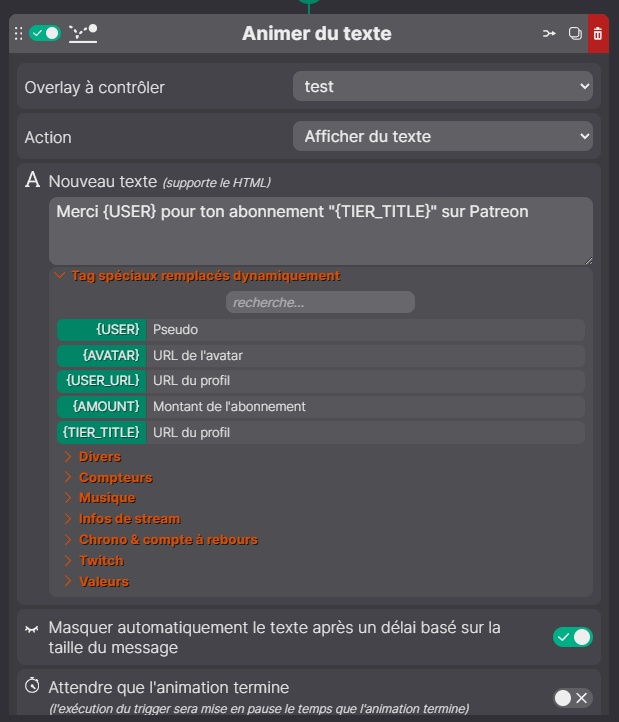The image size is (619, 722).
Task: Click the text animation icon in header
Action: click(x=83, y=34)
